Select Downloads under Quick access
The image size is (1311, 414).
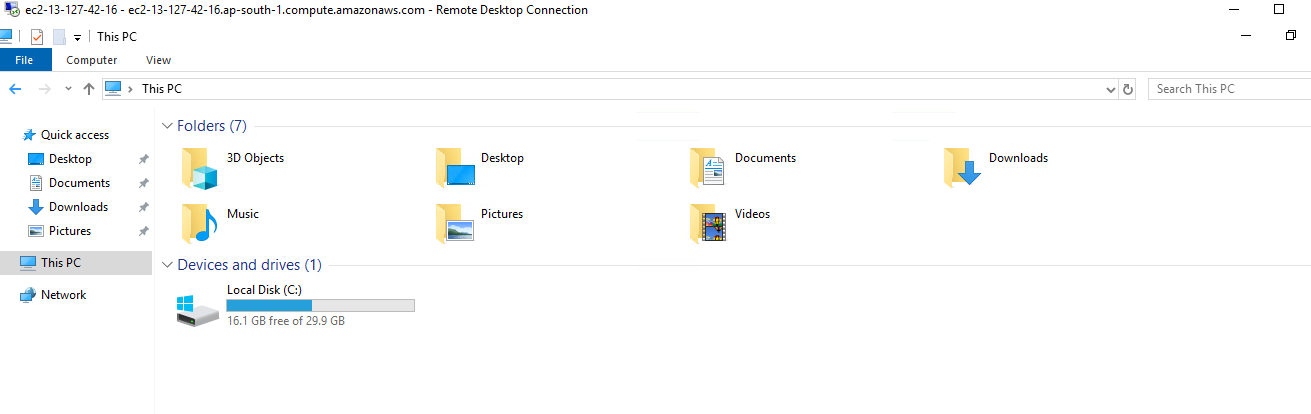[x=78, y=207]
